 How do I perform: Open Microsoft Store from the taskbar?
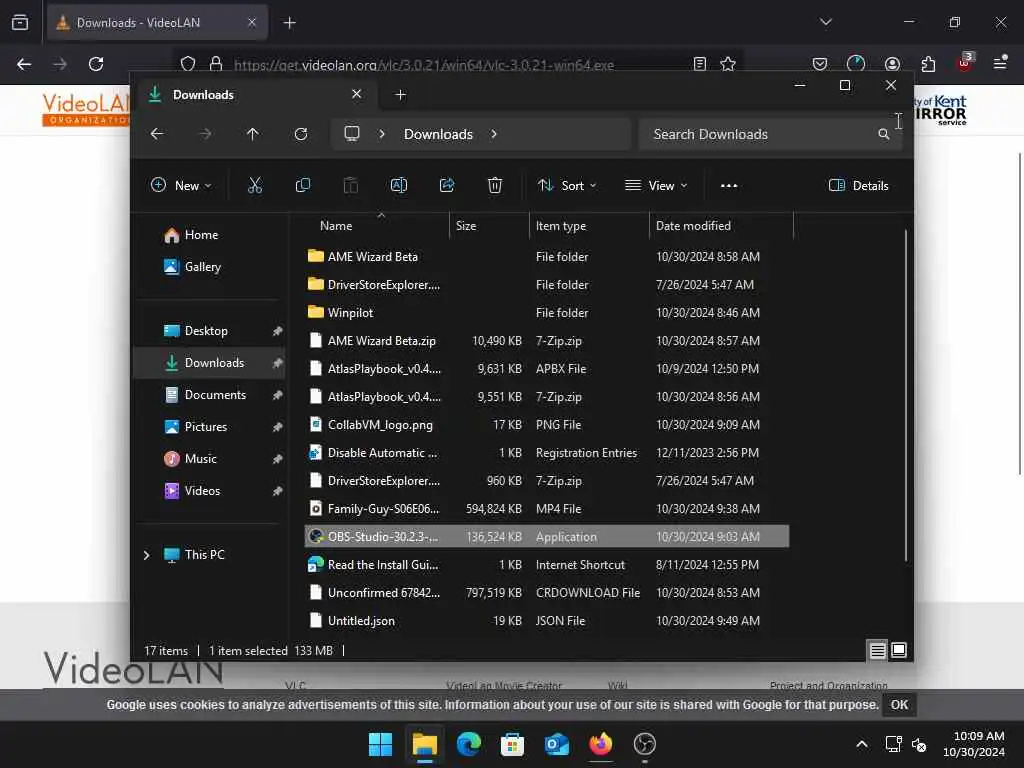coord(512,744)
